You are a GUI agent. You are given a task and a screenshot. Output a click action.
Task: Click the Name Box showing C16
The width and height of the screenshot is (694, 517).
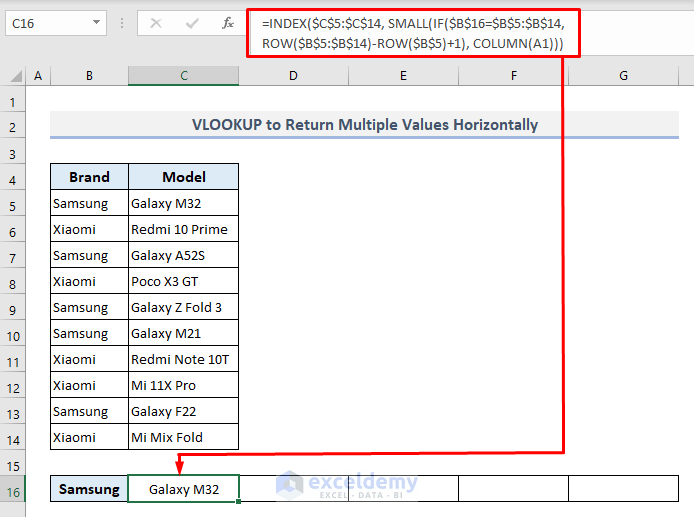(x=56, y=23)
